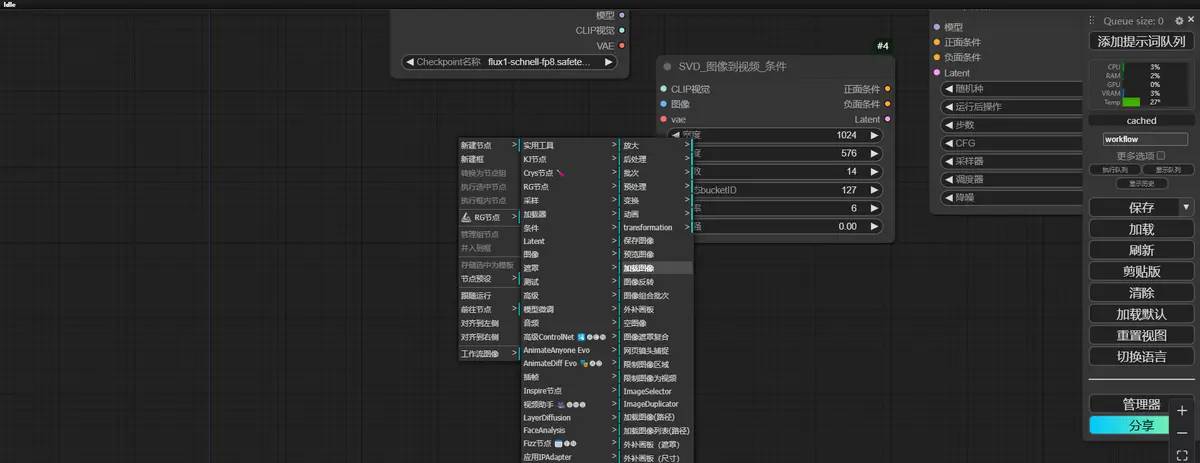This screenshot has width=1200, height=463.
Task: Increase the 0.00 value with right arrow
Action: [873, 227]
